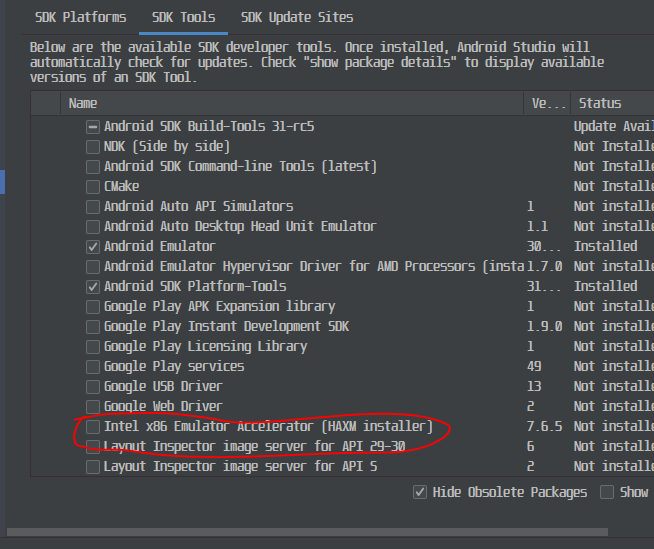The height and width of the screenshot is (549, 654).
Task: Check Android Emulator Hypervisor Driver for AMD checkbox
Action: (93, 267)
